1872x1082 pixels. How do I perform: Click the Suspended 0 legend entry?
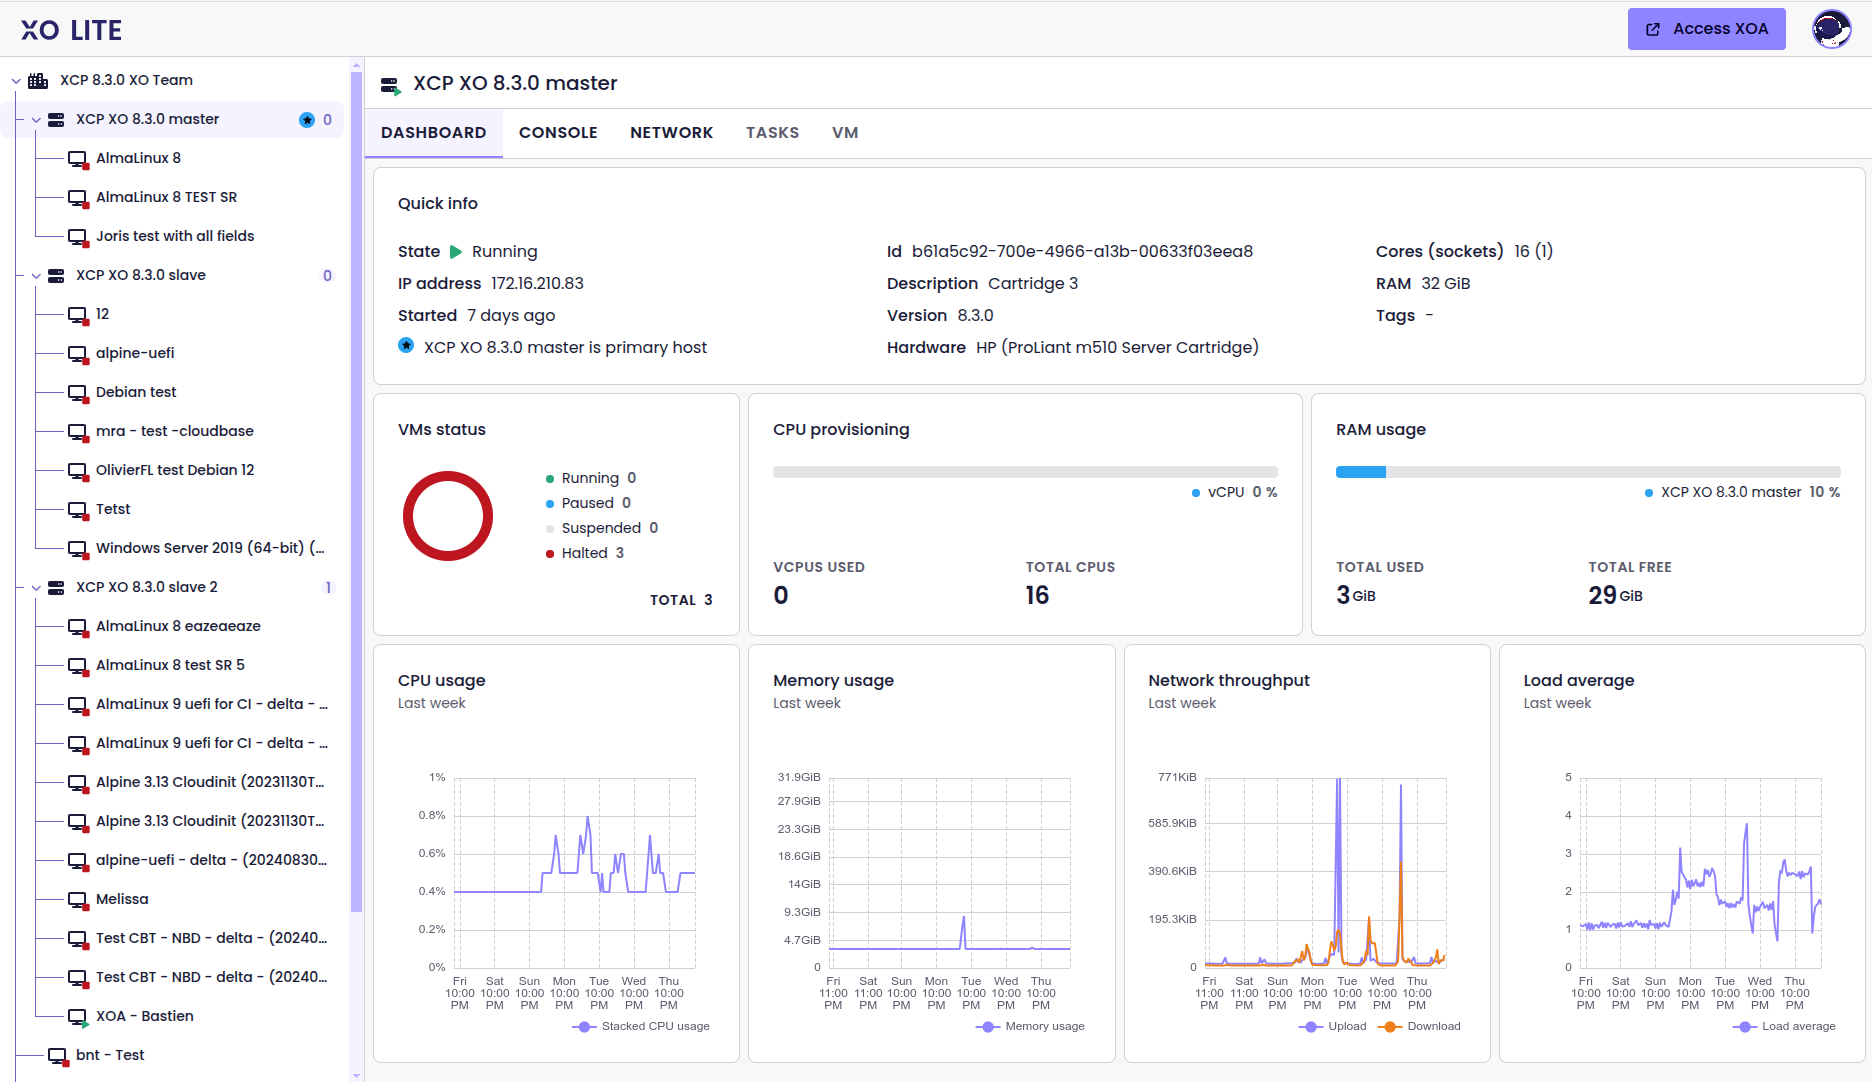pos(602,529)
